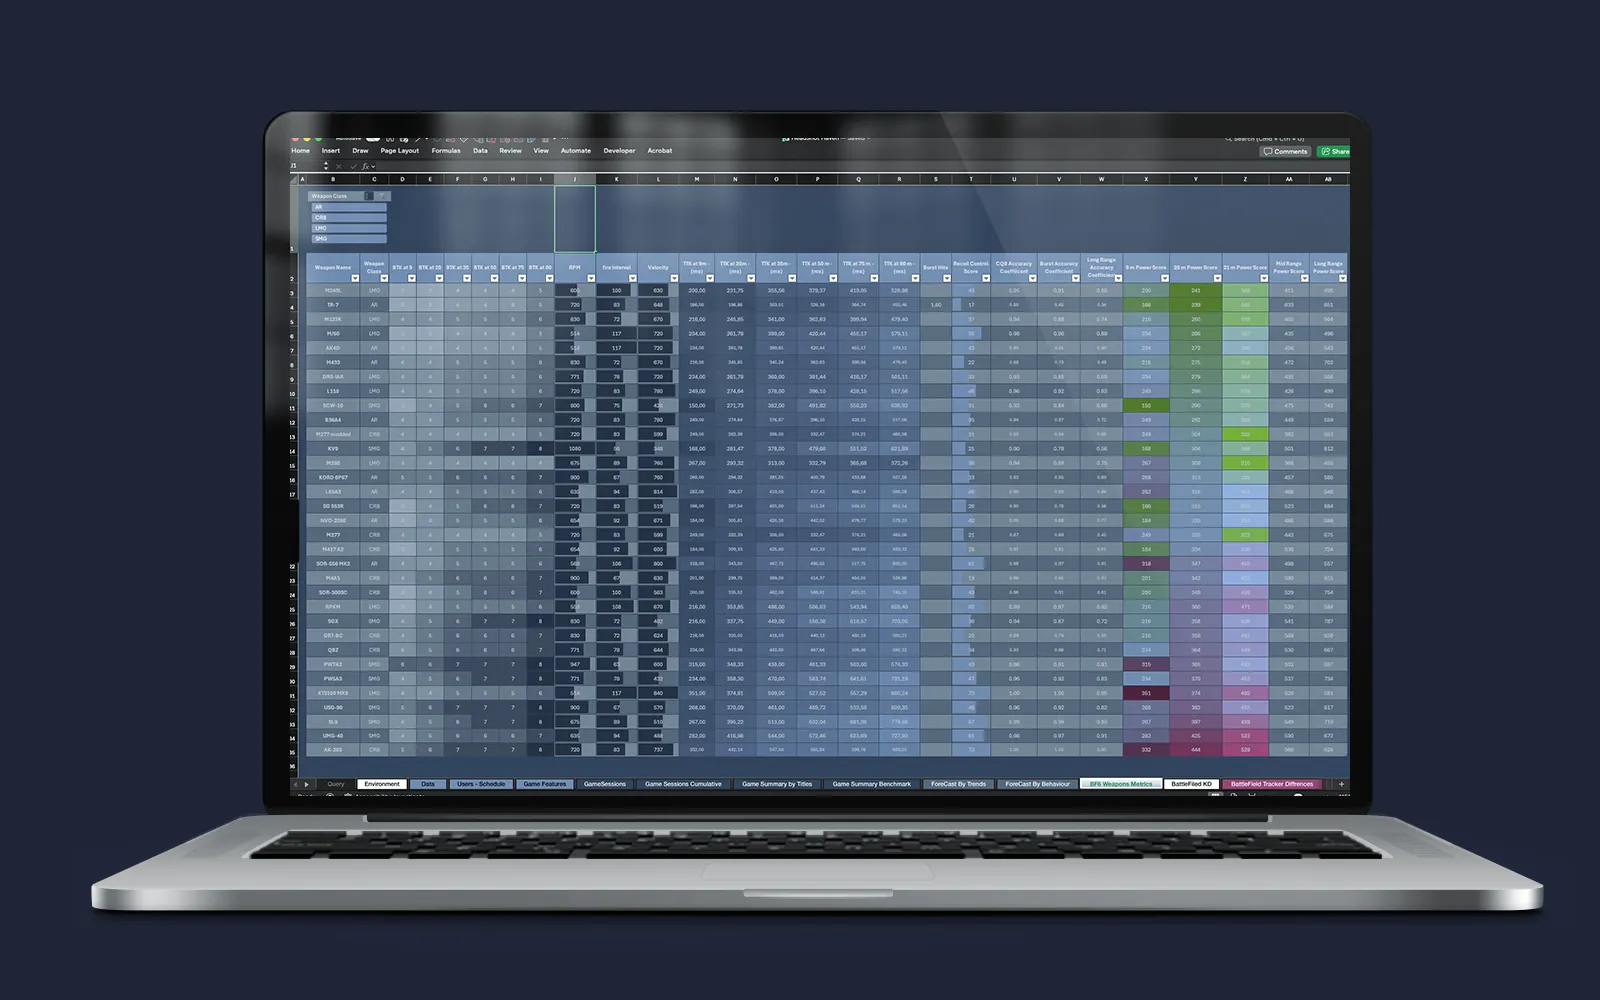
Task: Select the weapon name cell AK-205
Action: tap(333, 750)
